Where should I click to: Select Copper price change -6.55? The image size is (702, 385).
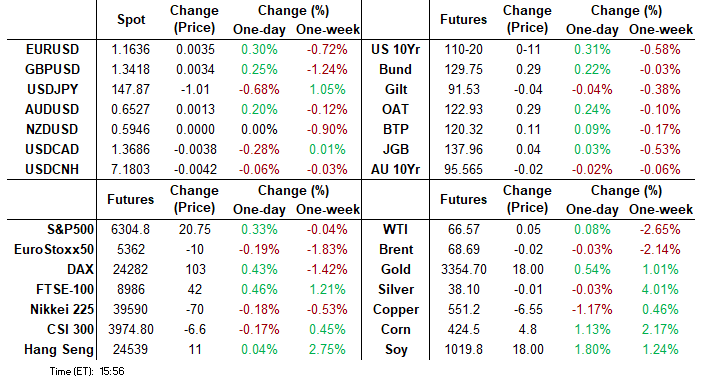click(x=528, y=309)
